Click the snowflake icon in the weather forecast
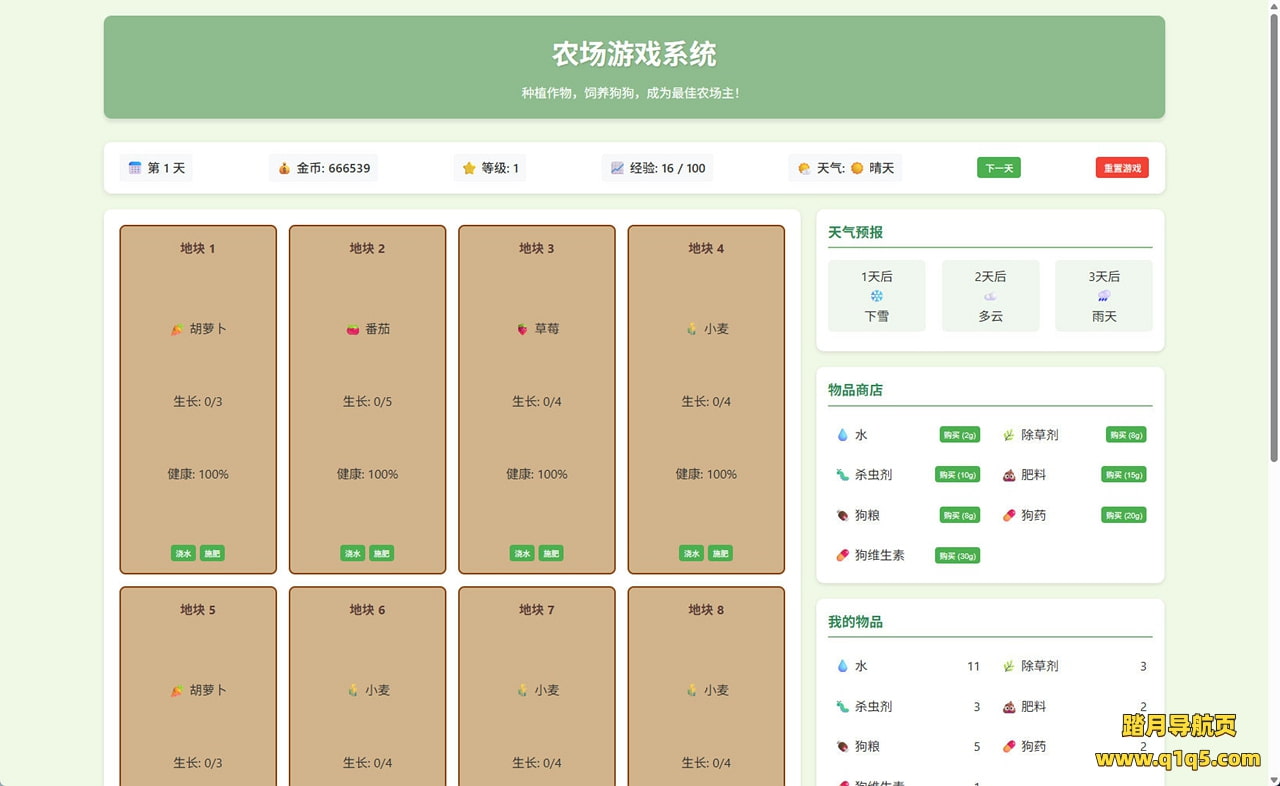This screenshot has height=786, width=1280. (x=877, y=296)
